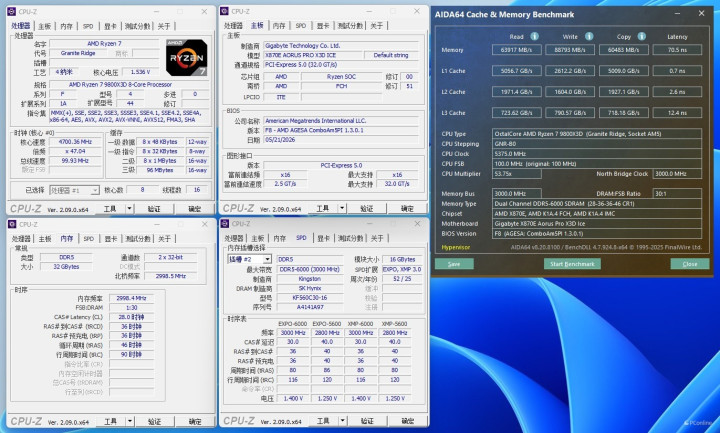Click 工具 button in SPD window

point(323,421)
